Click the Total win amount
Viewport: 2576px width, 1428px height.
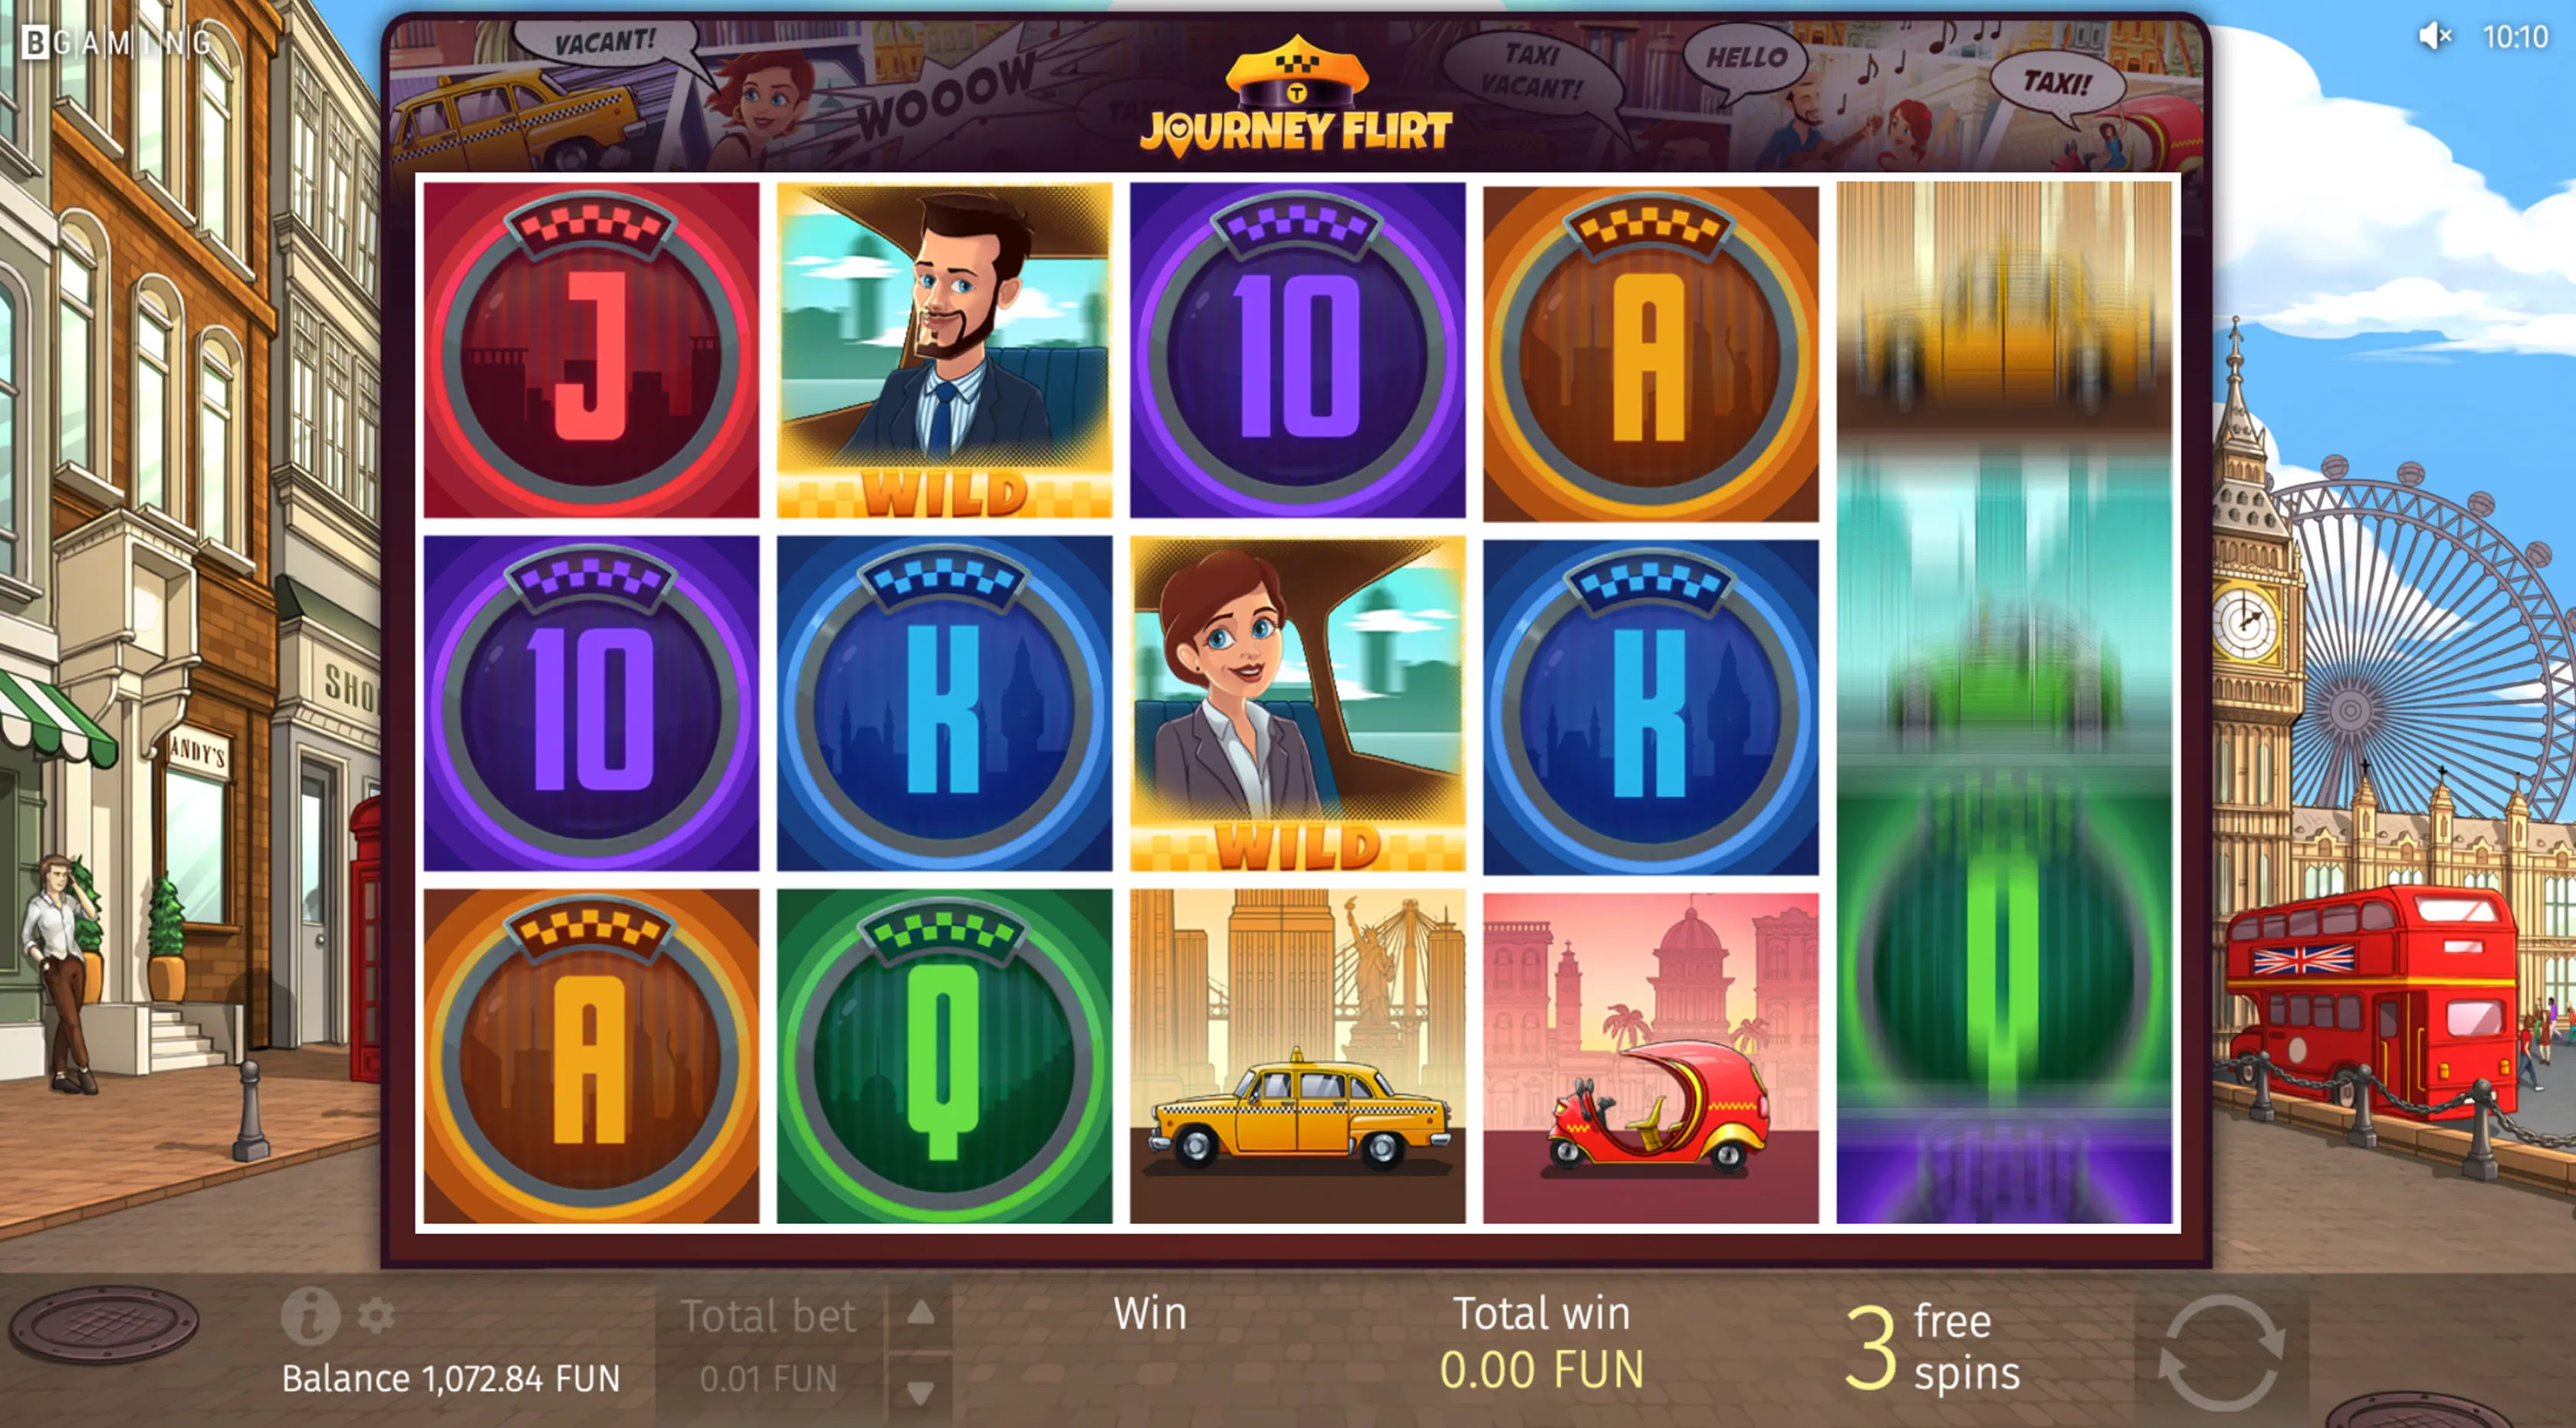(x=1541, y=1370)
